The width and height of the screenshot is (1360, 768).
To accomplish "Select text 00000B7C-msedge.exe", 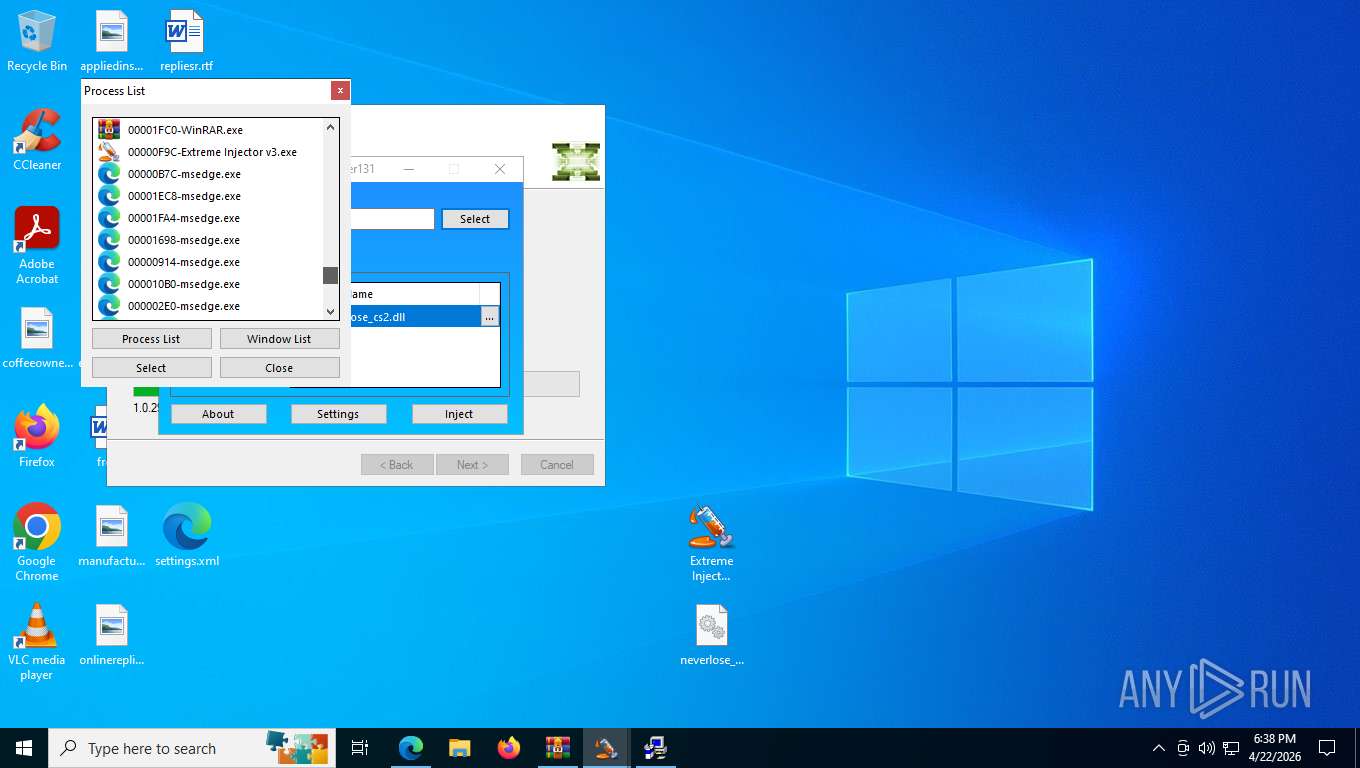I will [x=184, y=174].
